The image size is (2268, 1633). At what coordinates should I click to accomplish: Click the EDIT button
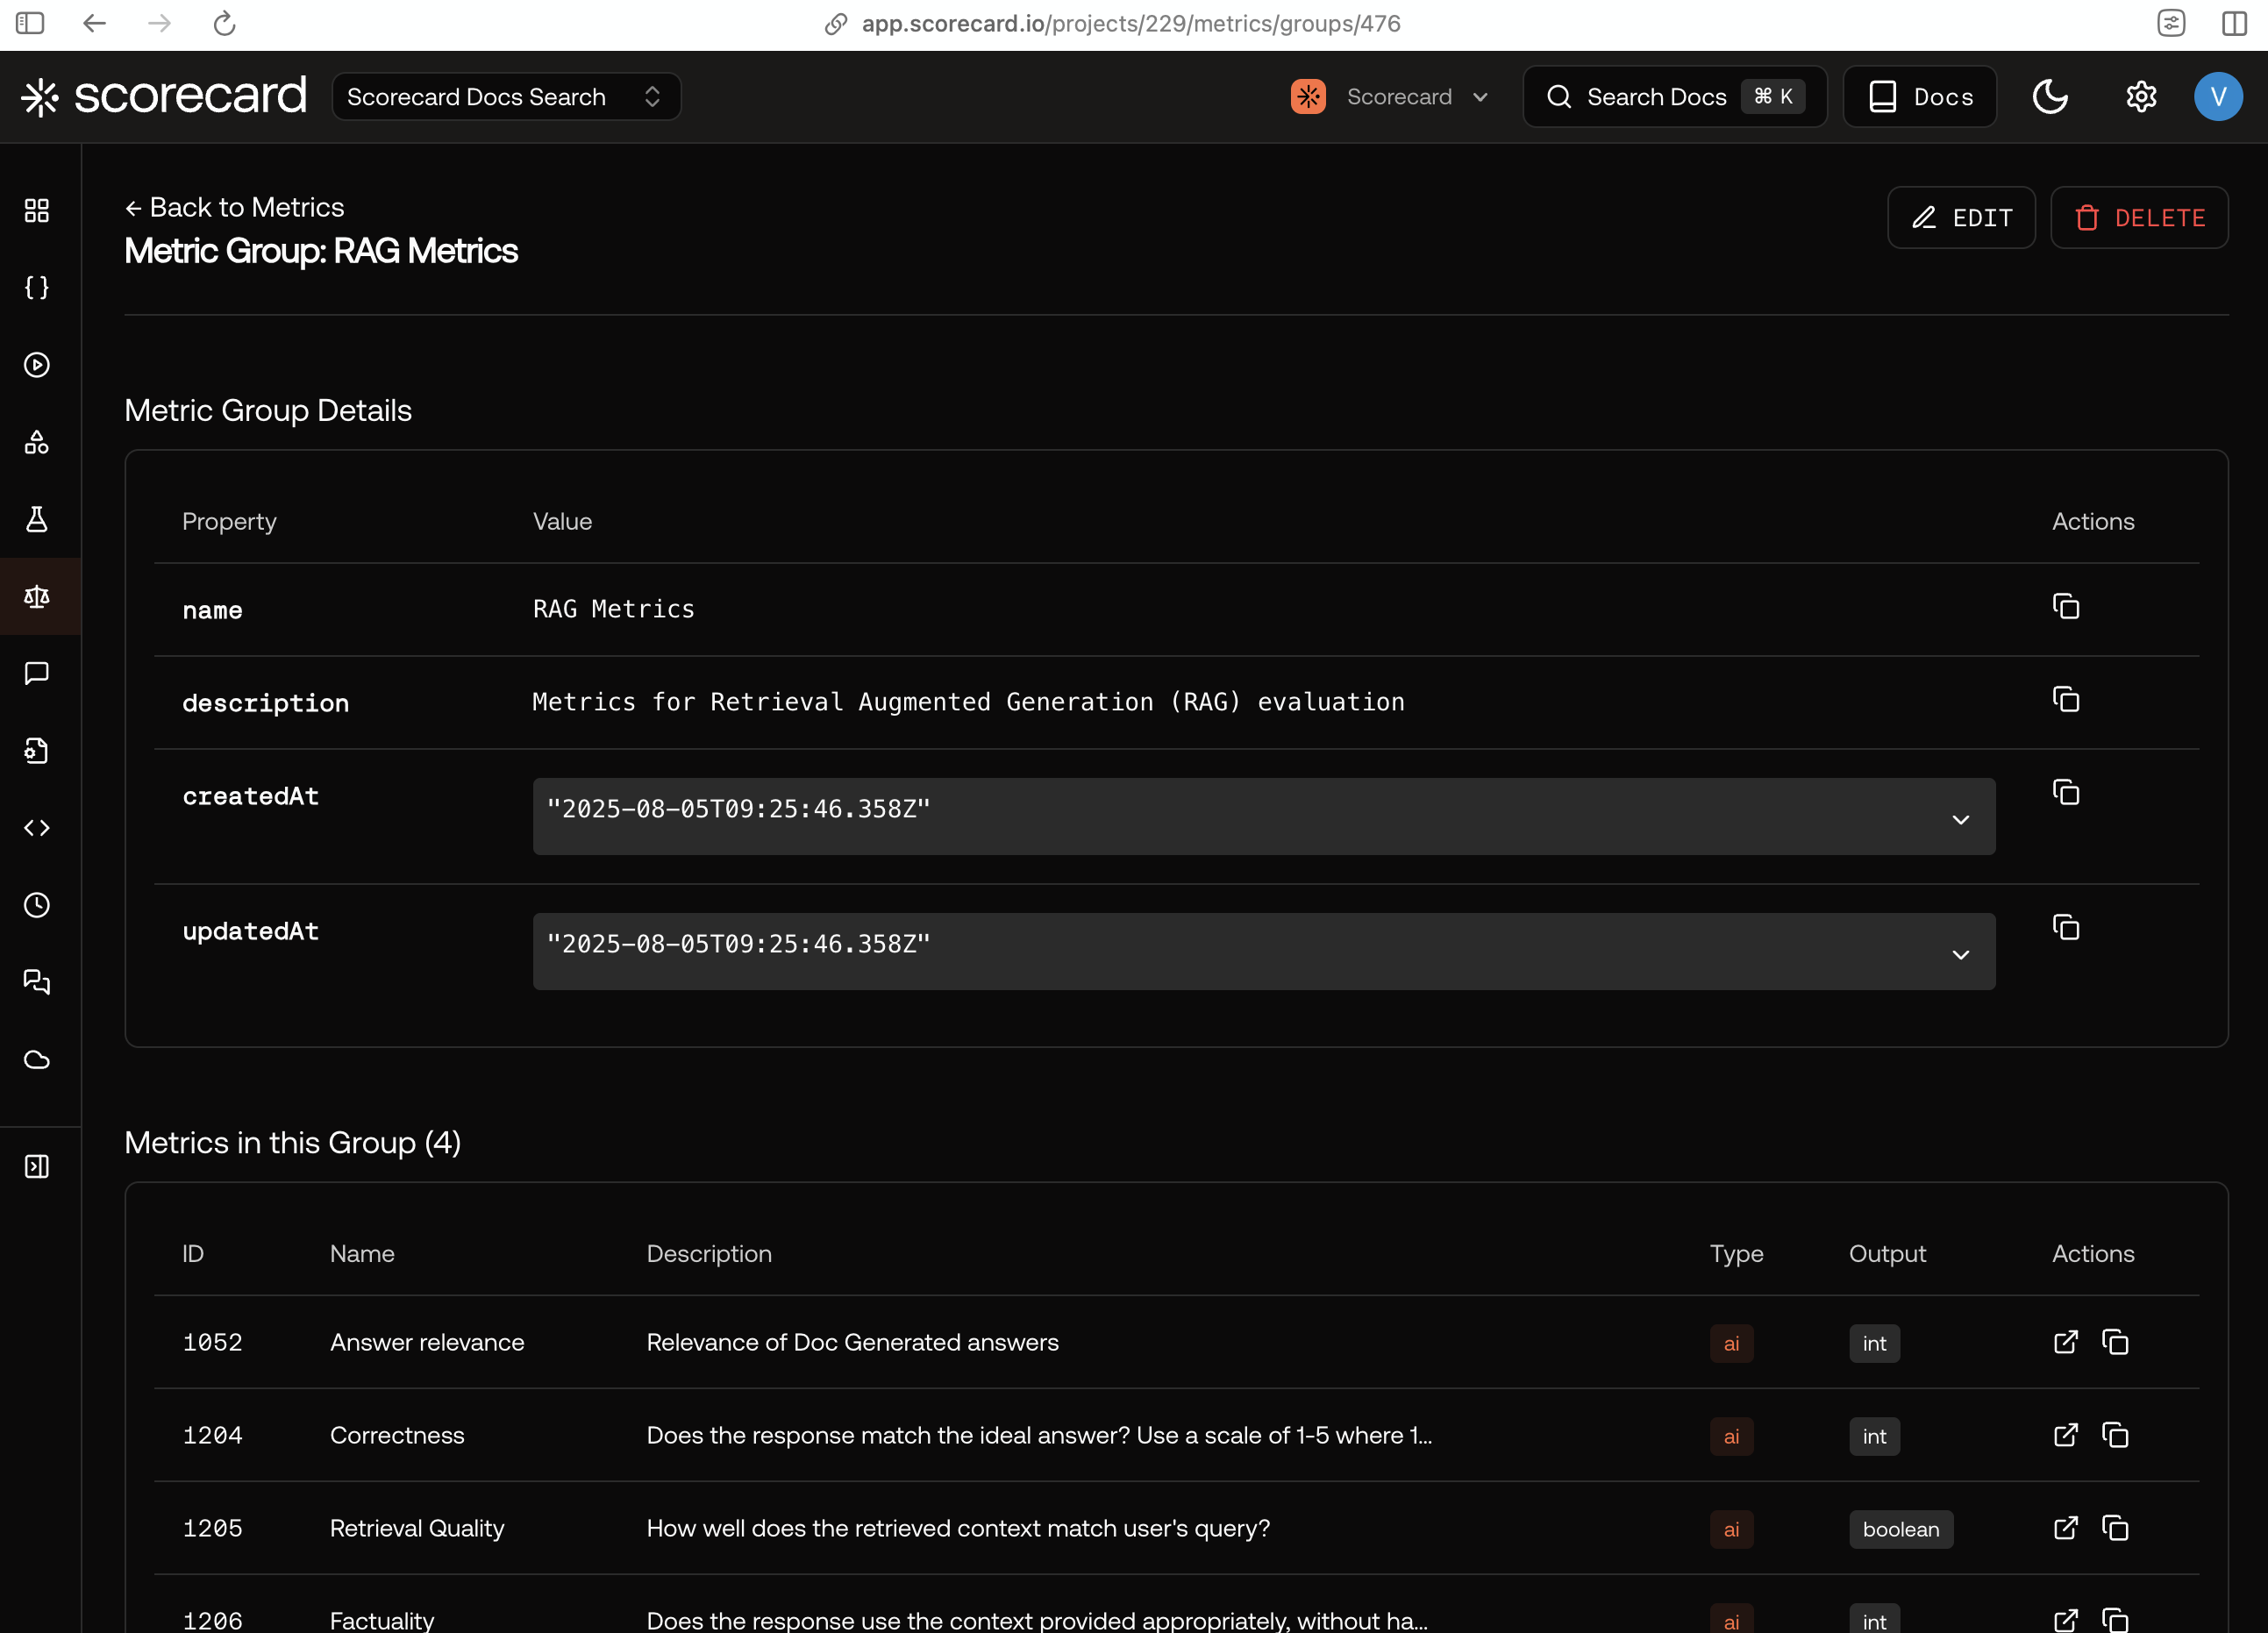tap(1961, 217)
